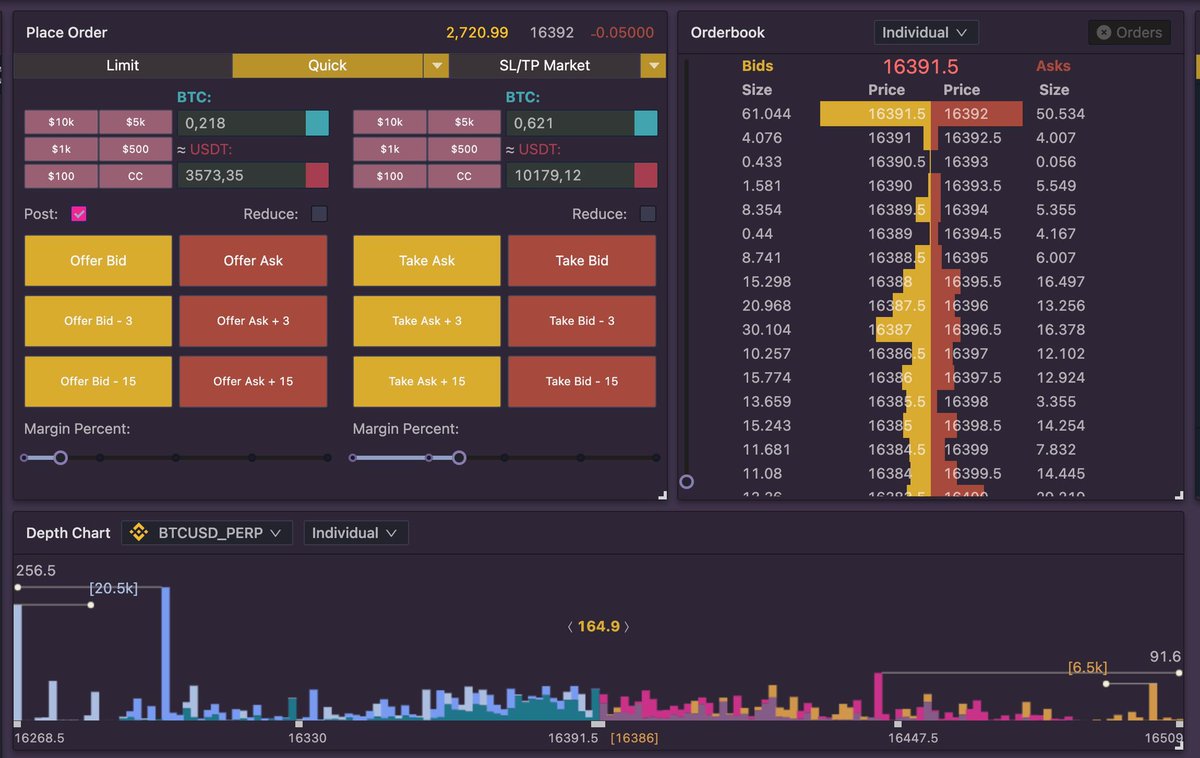Choose the $10k preset beside the 0,218 field
Screen dimensions: 1200x758
coord(61,122)
